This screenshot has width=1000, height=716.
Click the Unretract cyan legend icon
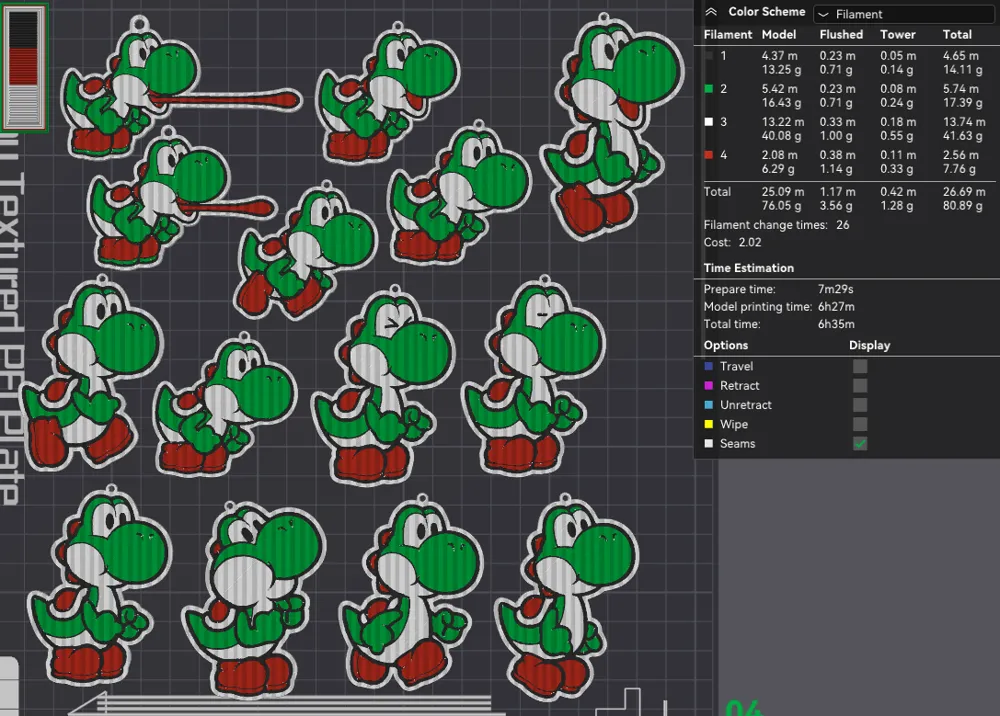(709, 405)
